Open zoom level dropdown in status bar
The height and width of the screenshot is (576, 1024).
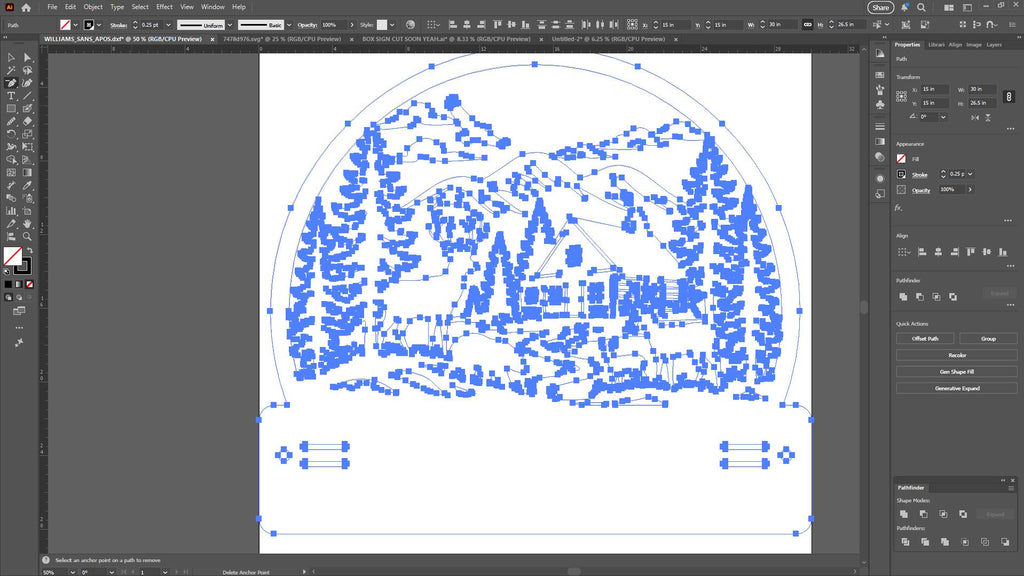pyautogui.click(x=72, y=572)
